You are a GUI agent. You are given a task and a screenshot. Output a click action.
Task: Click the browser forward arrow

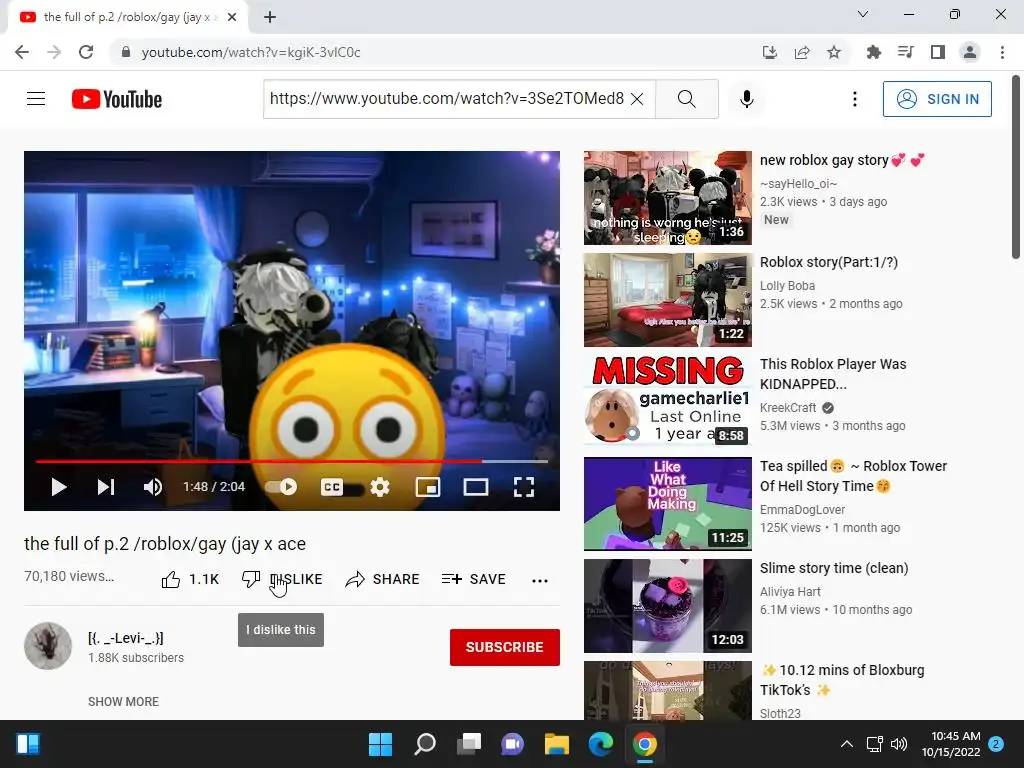[54, 52]
